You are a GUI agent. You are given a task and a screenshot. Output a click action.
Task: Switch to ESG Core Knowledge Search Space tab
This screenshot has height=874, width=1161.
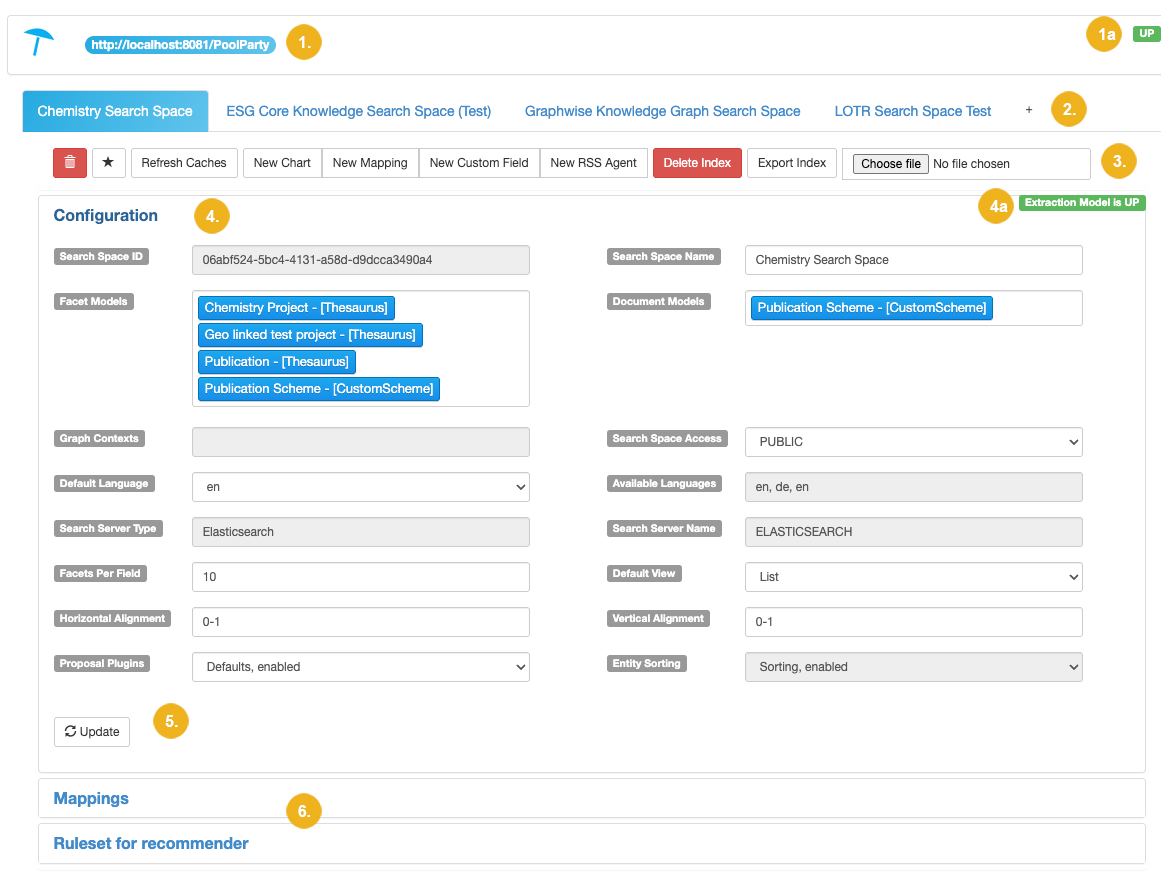click(x=358, y=111)
